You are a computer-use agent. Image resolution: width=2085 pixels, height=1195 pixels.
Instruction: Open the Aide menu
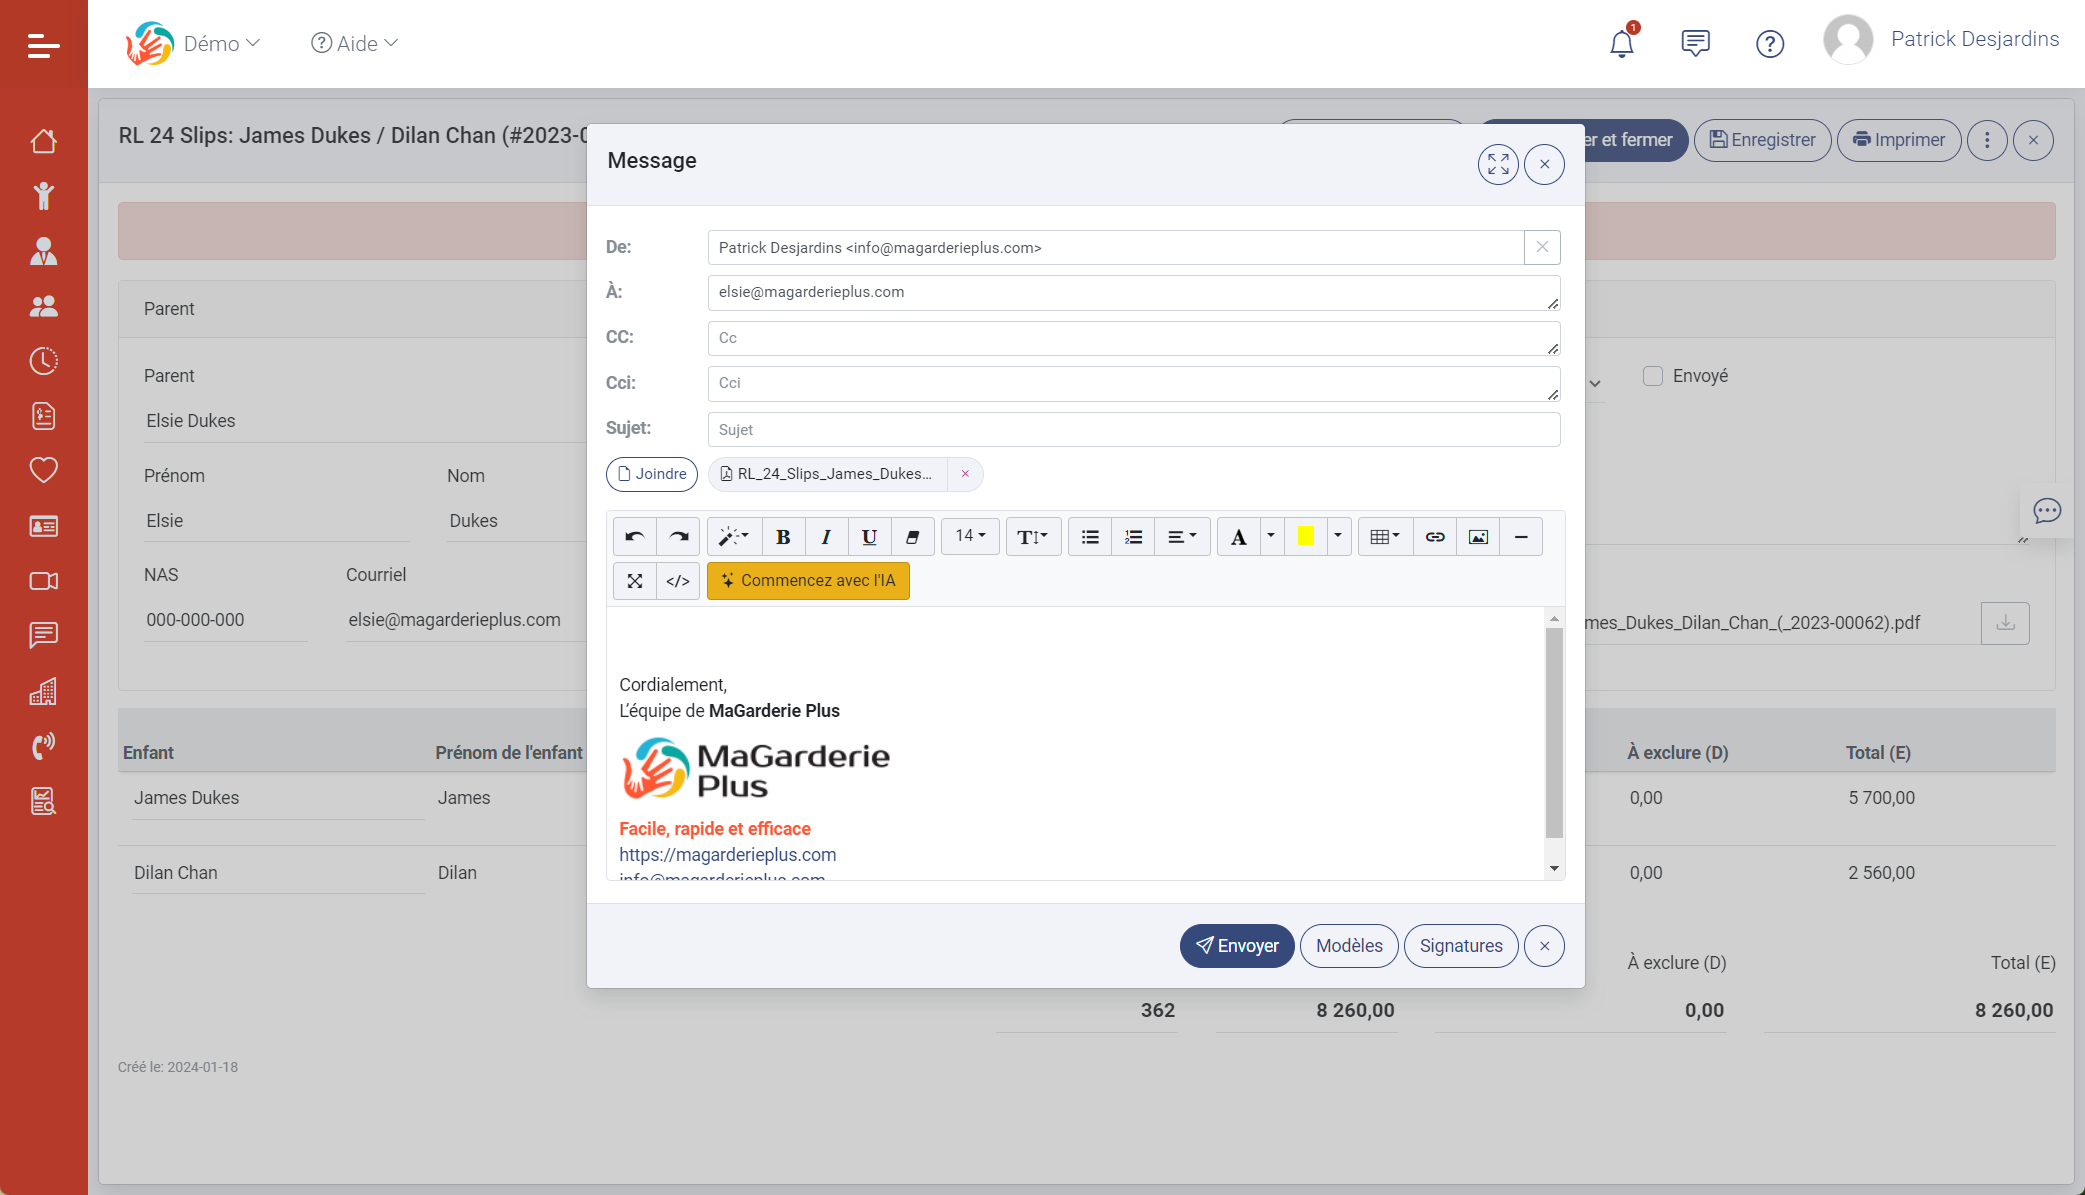tap(355, 44)
